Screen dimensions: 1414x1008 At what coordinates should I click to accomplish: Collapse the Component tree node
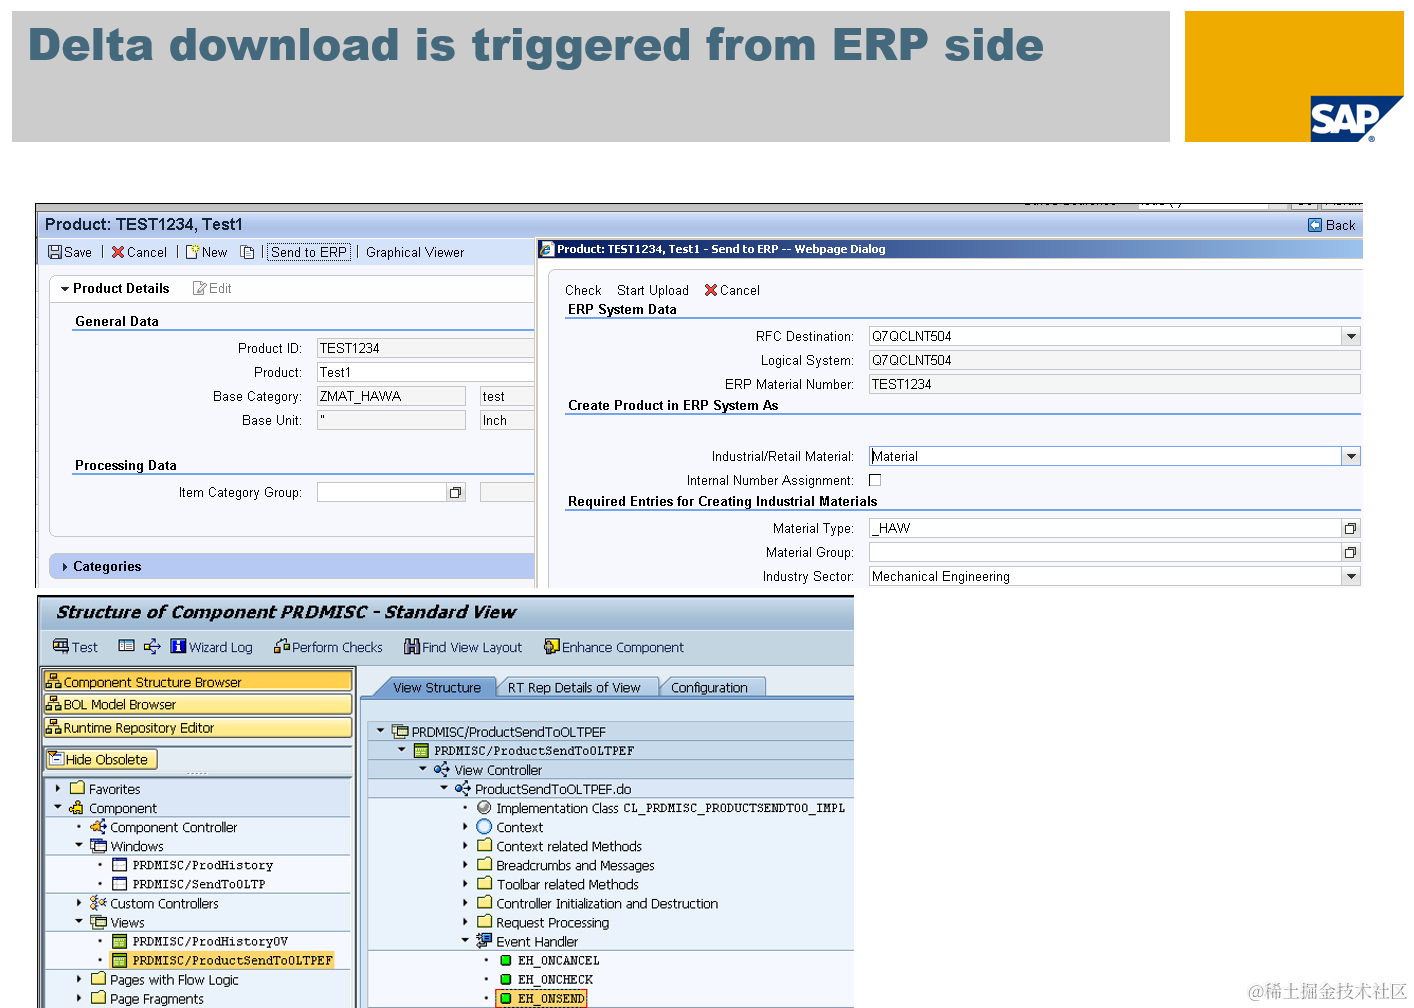pos(58,807)
